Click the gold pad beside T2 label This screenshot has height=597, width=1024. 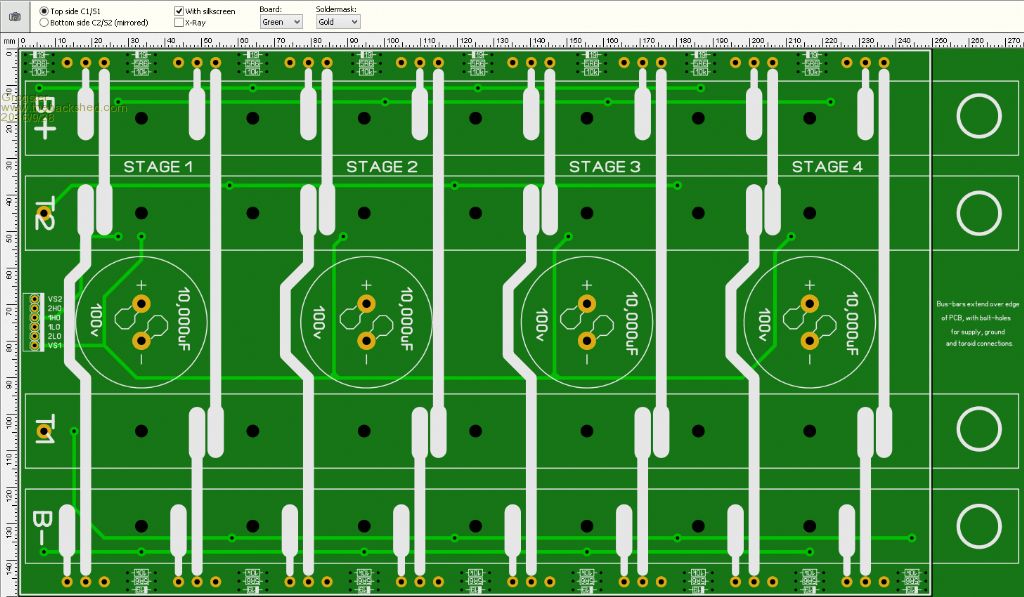click(43, 212)
